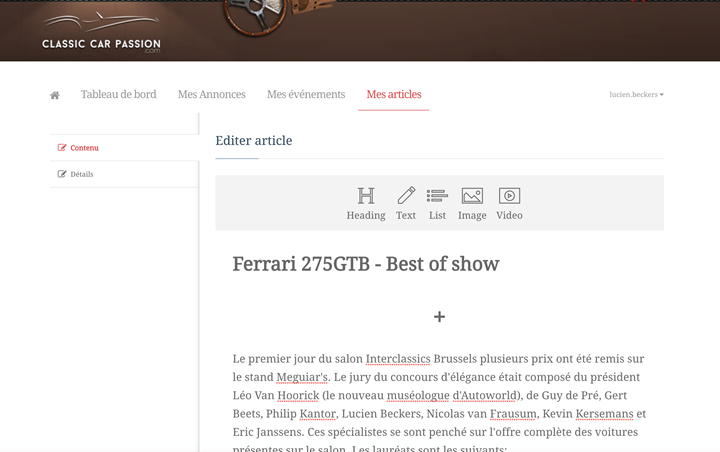
Task: Open the Mes Annonces tab
Action: (x=212, y=94)
